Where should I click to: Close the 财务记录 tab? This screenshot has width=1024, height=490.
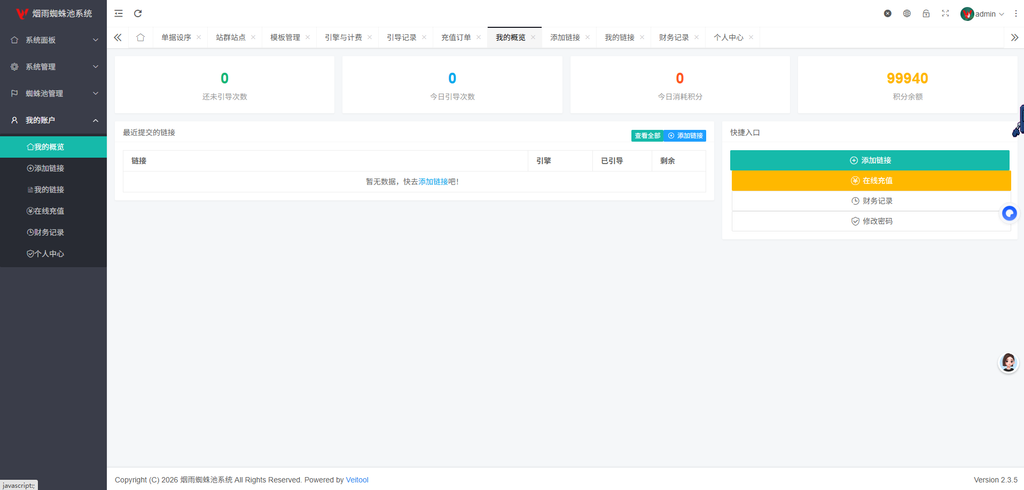(696, 37)
